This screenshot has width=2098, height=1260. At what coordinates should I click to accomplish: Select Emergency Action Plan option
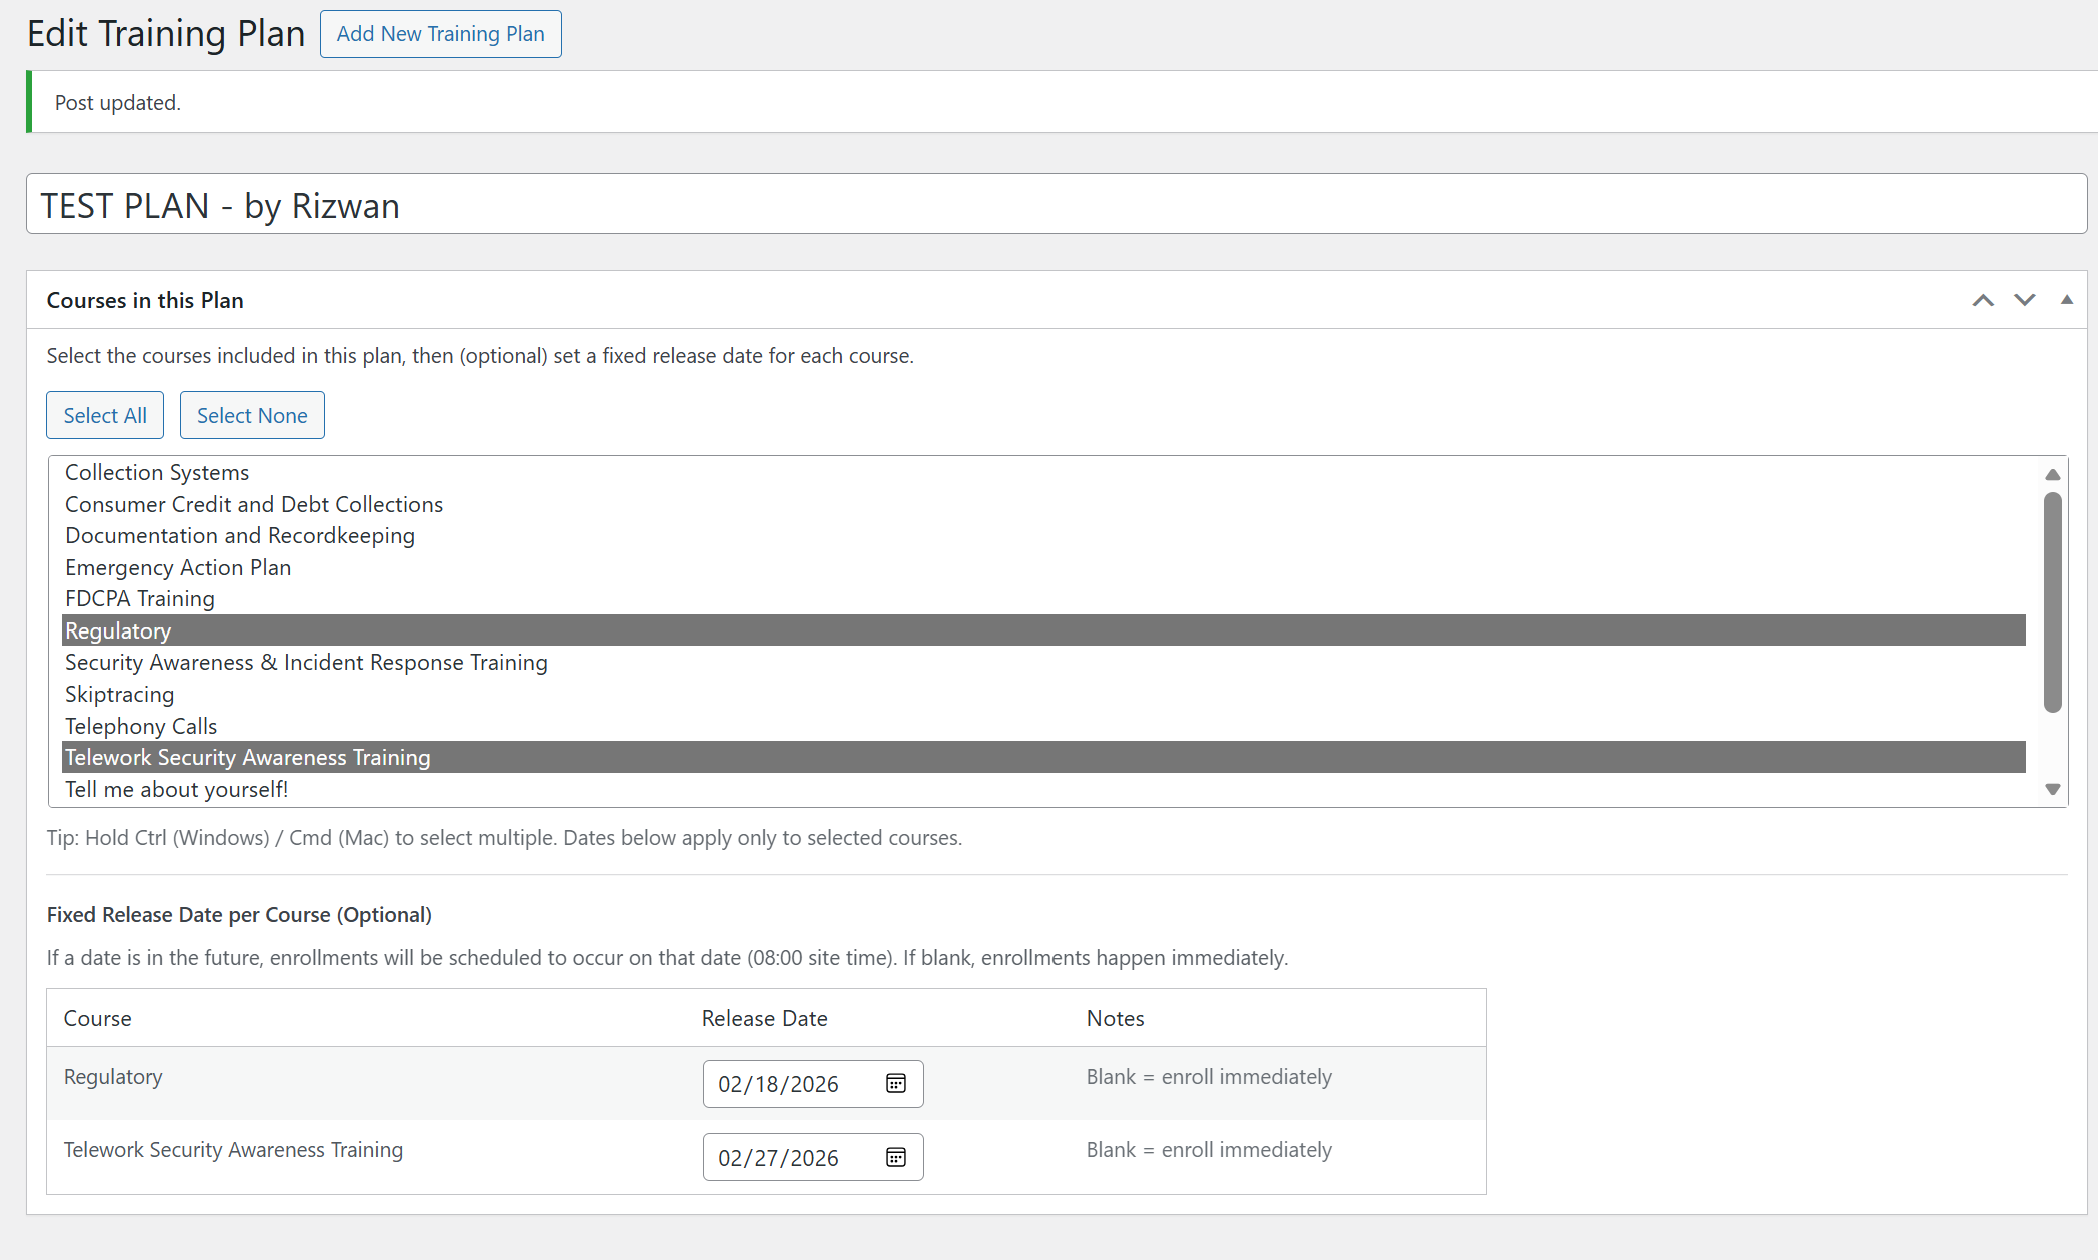[178, 568]
